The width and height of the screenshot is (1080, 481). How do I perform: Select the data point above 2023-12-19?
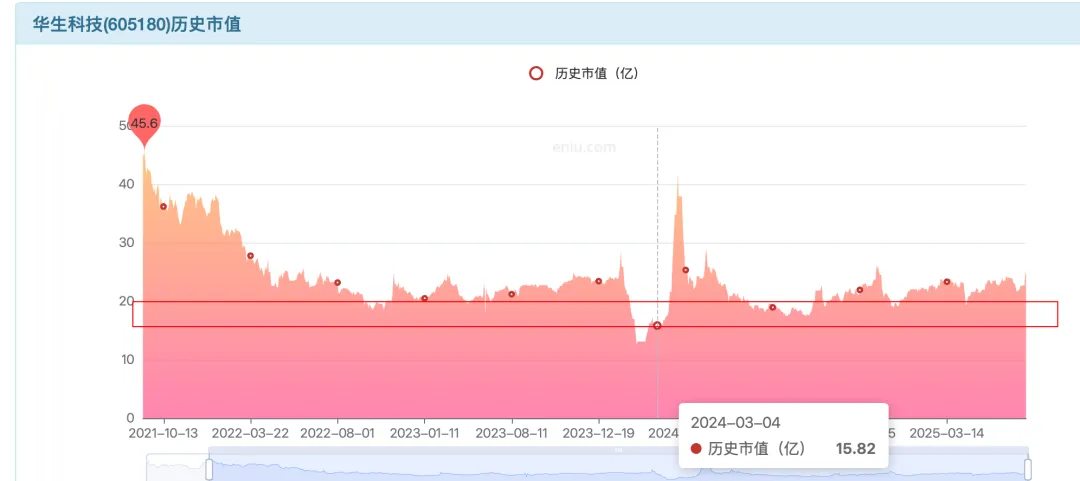599,281
